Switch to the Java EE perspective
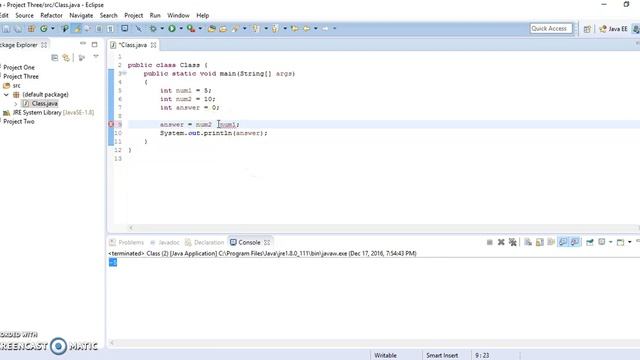Viewport: 640px width, 360px height. tap(613, 29)
